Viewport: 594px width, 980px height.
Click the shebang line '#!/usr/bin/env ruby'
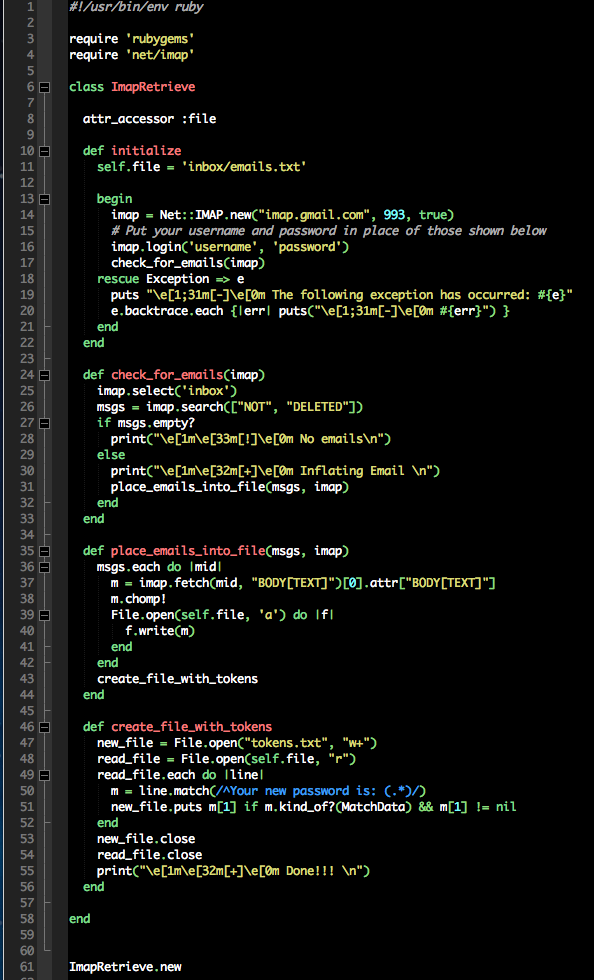[x=136, y=7]
